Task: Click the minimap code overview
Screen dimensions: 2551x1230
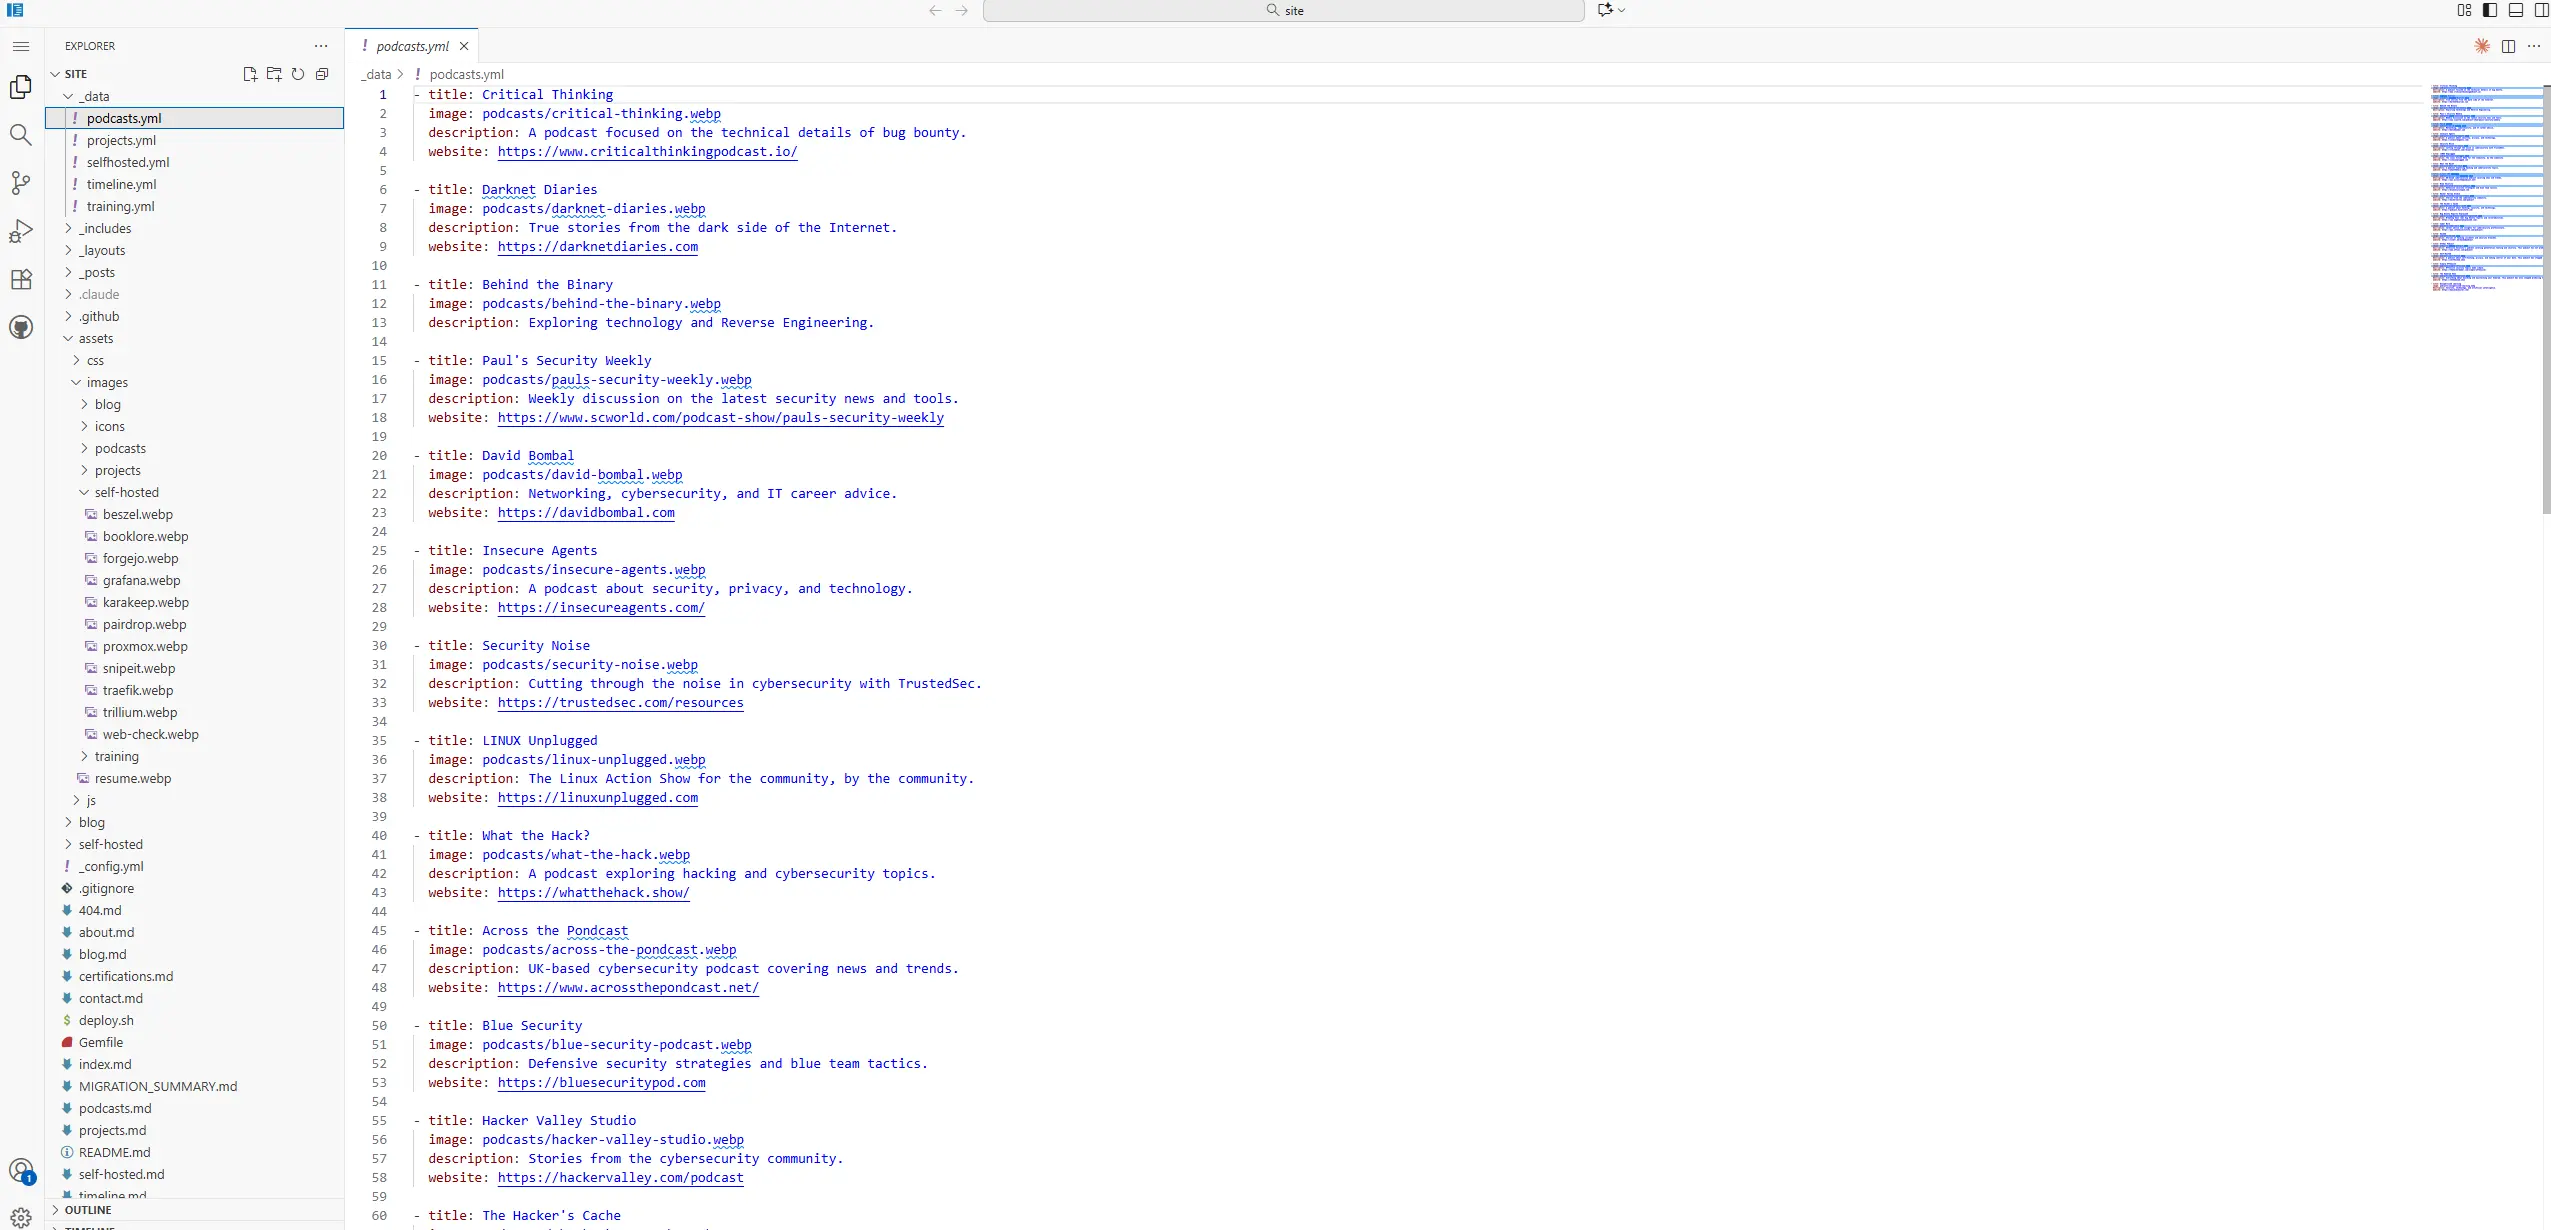Action: [2486, 188]
